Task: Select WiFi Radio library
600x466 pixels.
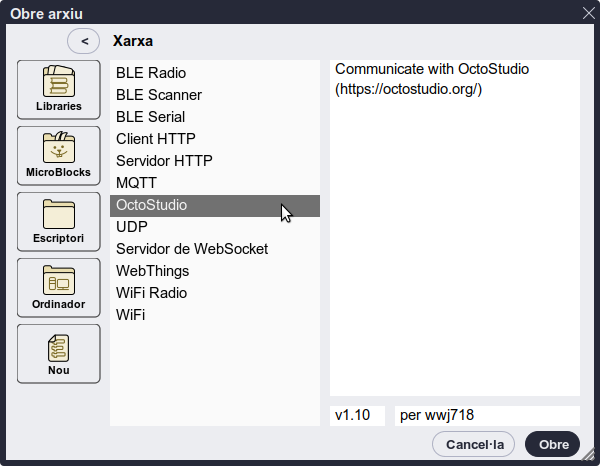Action: (x=215, y=293)
